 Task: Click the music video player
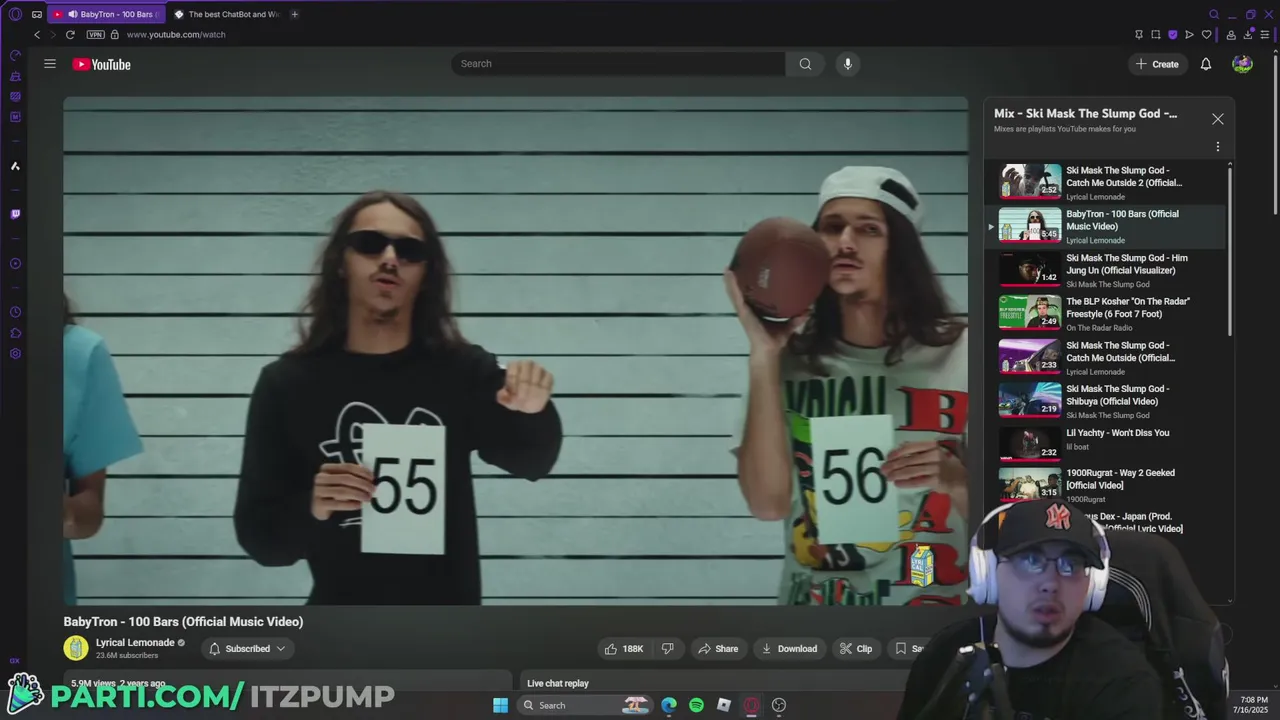click(x=516, y=351)
